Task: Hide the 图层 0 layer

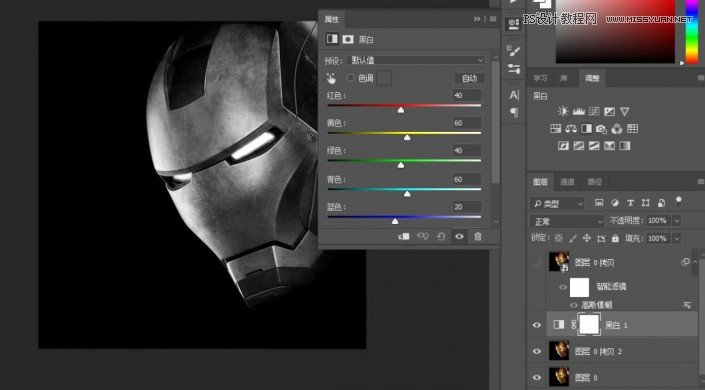Action: coord(537,377)
